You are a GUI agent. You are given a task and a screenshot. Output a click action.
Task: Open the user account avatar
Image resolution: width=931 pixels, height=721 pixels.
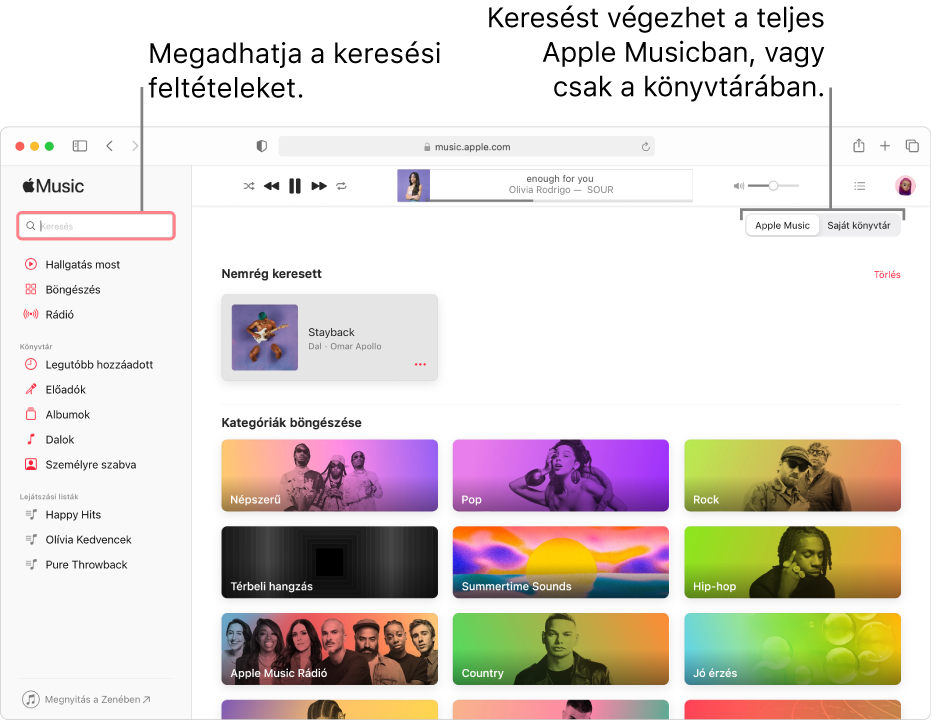tap(905, 186)
